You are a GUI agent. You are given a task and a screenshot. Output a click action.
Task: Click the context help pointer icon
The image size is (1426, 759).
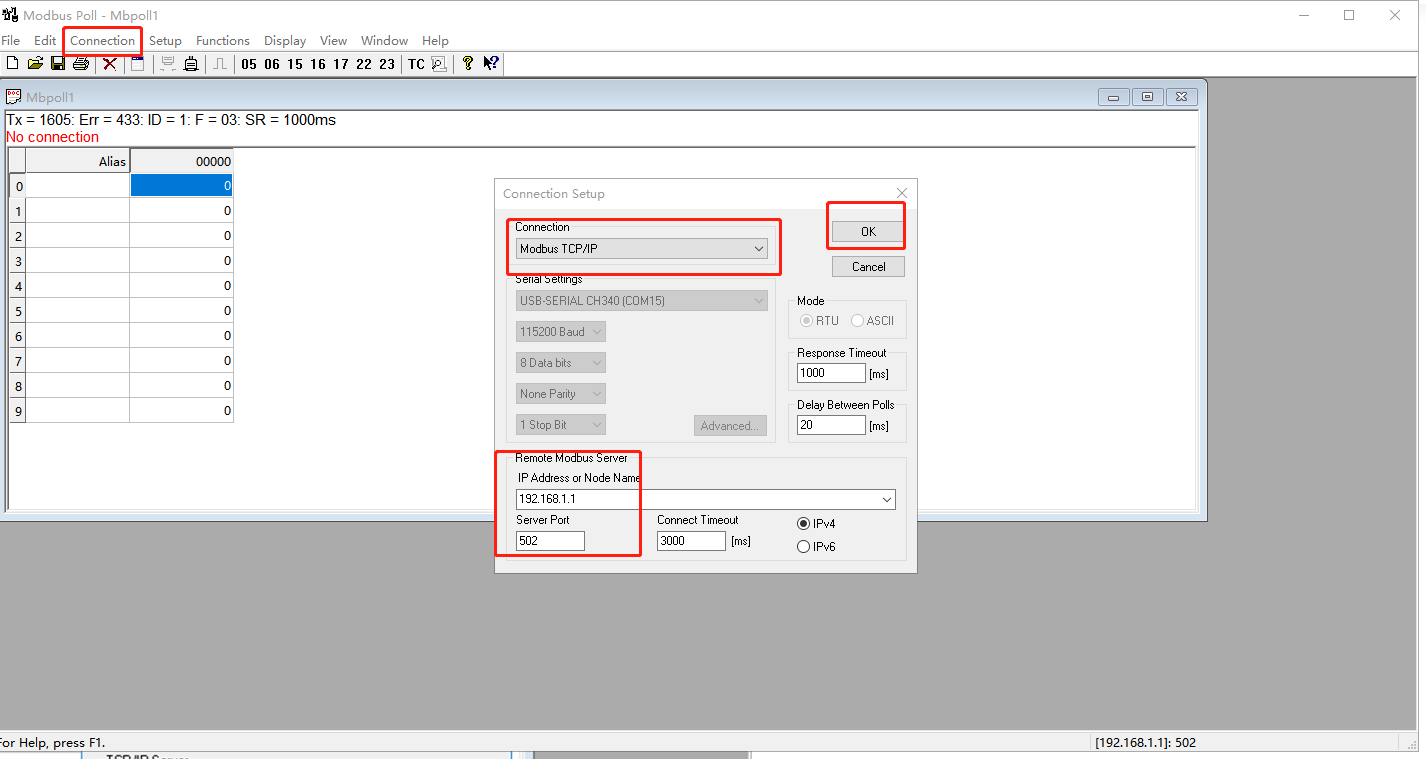[491, 64]
